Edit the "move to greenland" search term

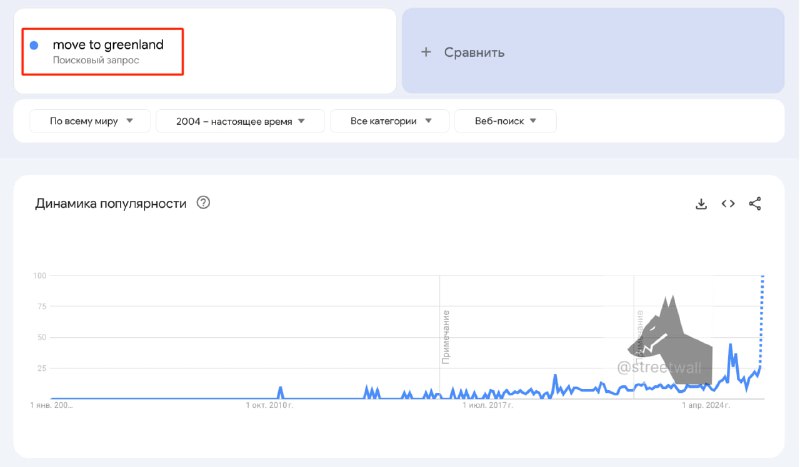108,45
